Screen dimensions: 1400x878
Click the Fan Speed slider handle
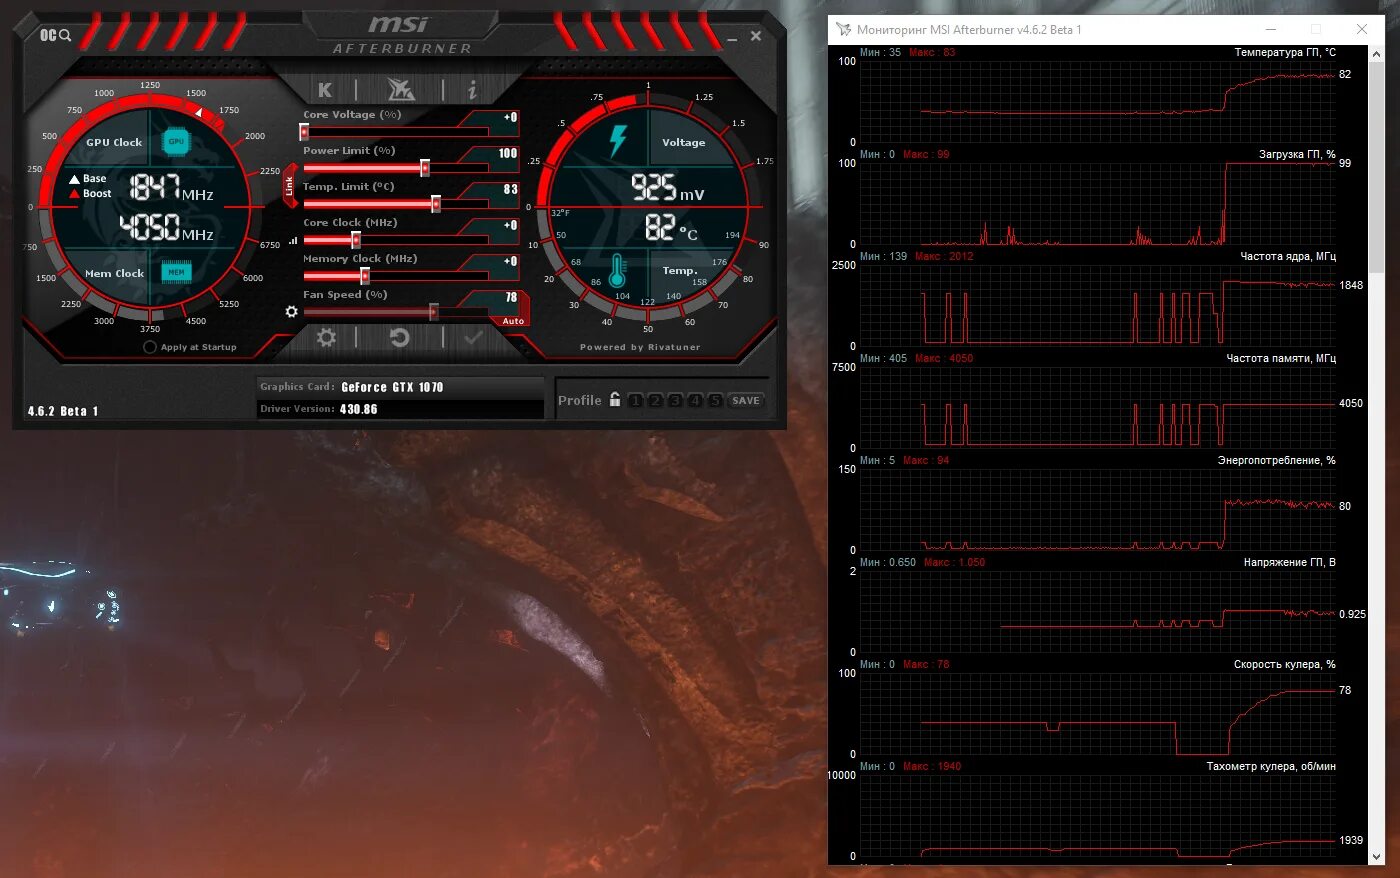433,312
